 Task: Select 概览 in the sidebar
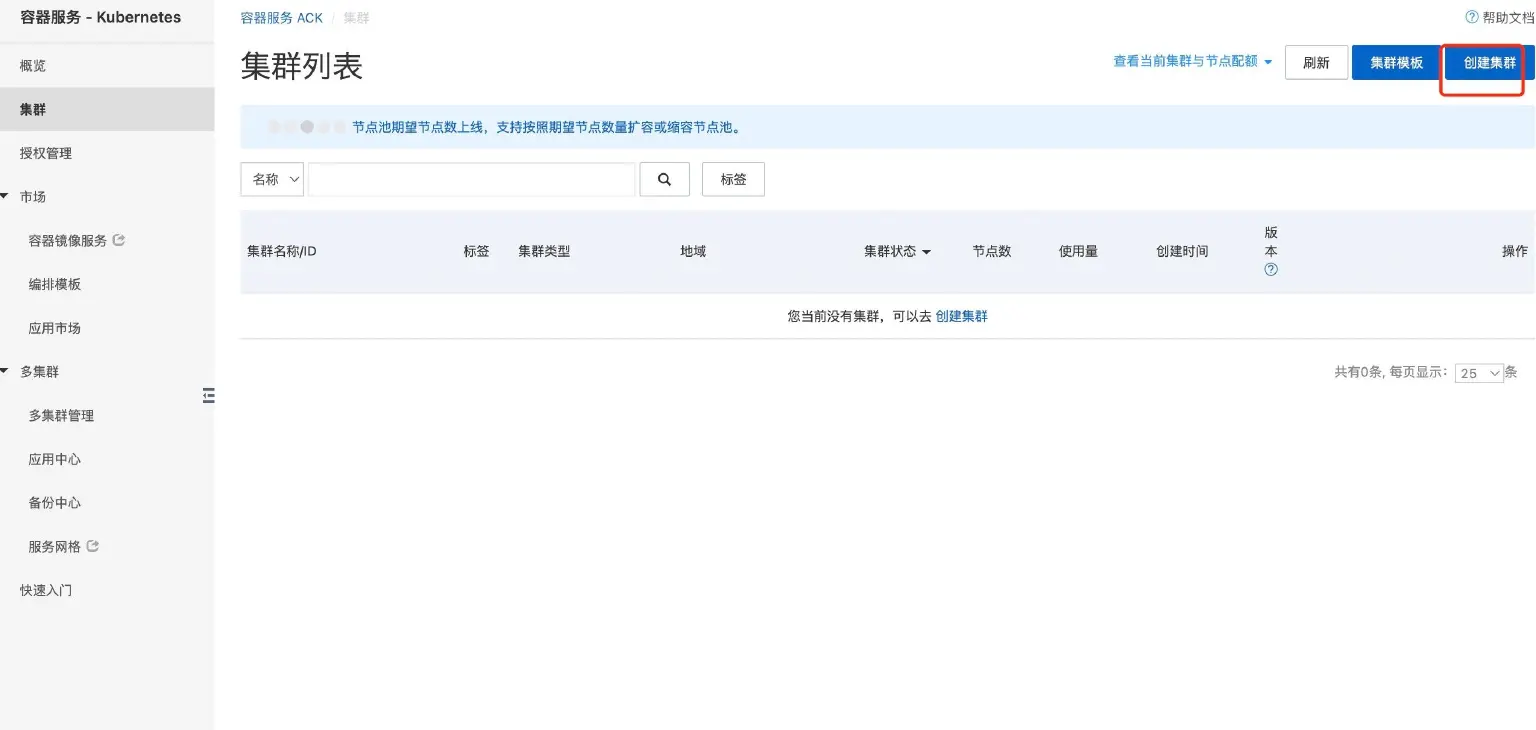point(35,65)
